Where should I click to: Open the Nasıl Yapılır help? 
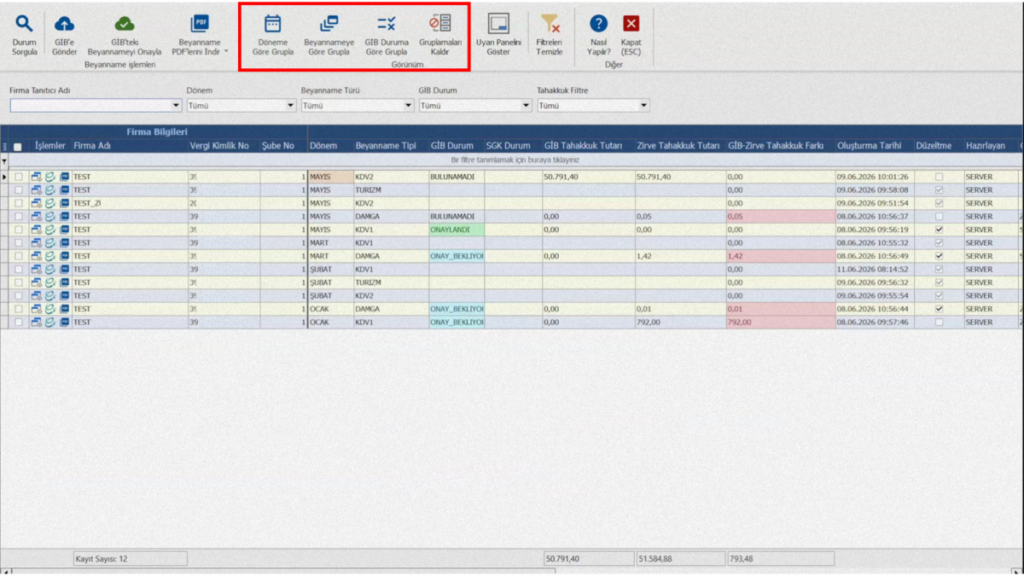(x=598, y=35)
